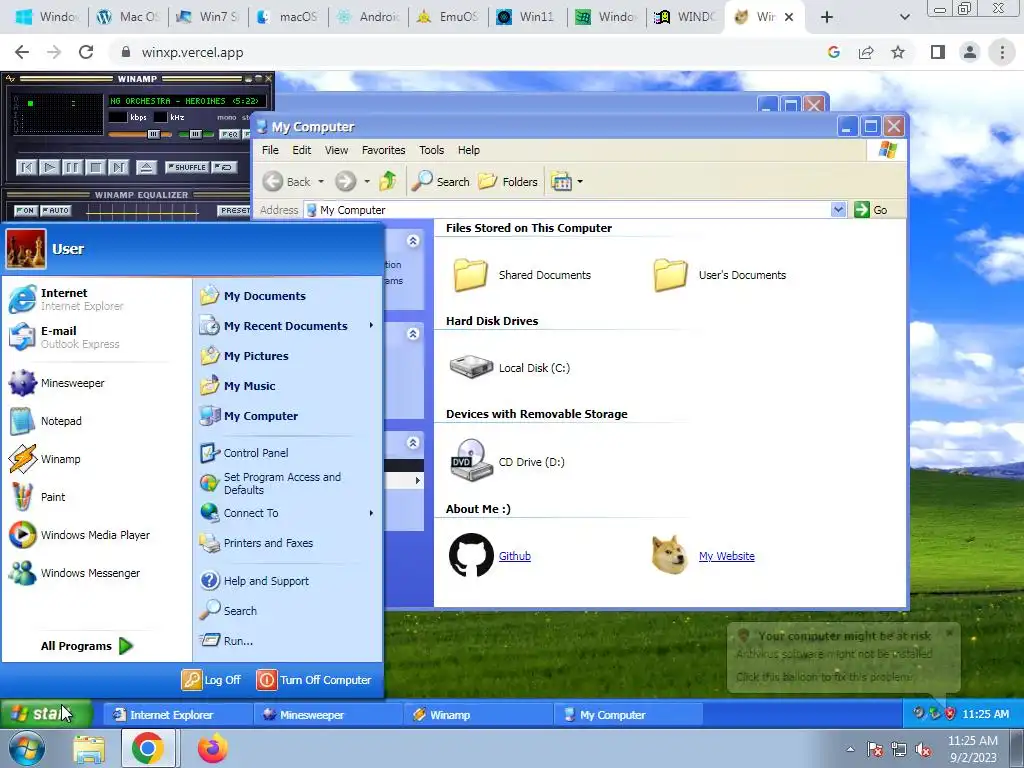Open Winamp main menu icon in title bar
The width and height of the screenshot is (1024, 768).
[x=10, y=79]
